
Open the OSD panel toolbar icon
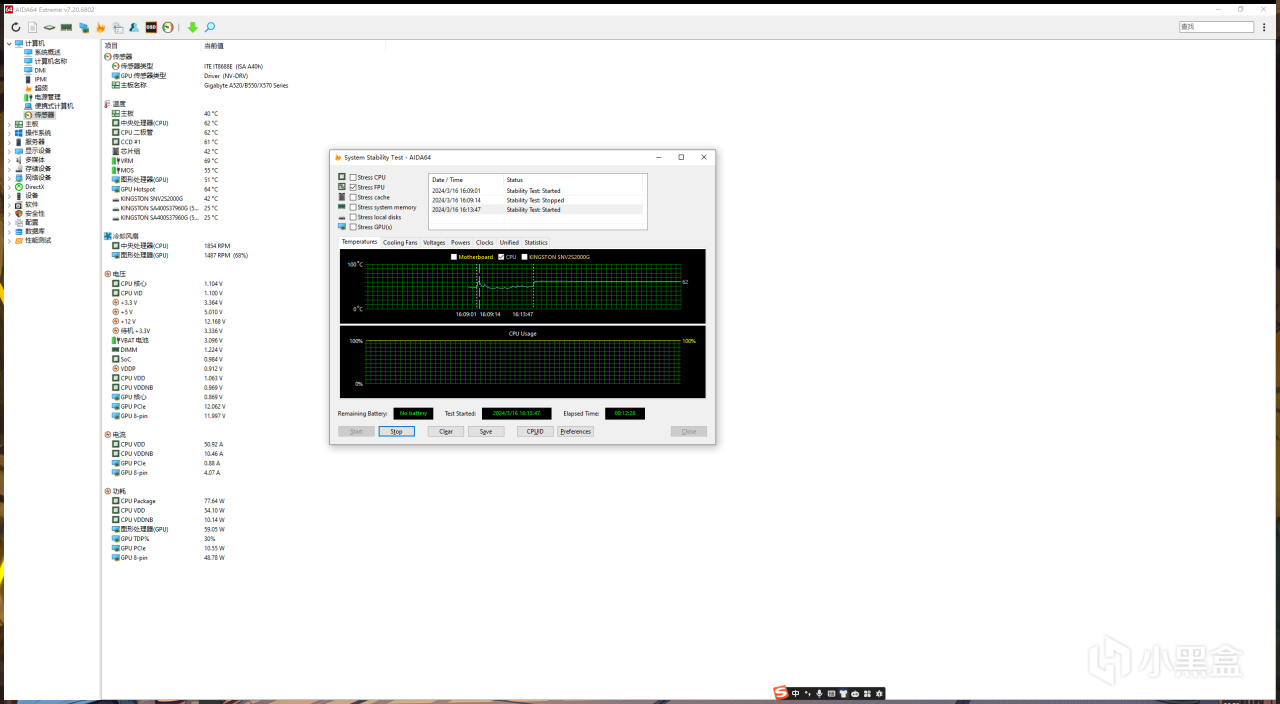point(151,27)
